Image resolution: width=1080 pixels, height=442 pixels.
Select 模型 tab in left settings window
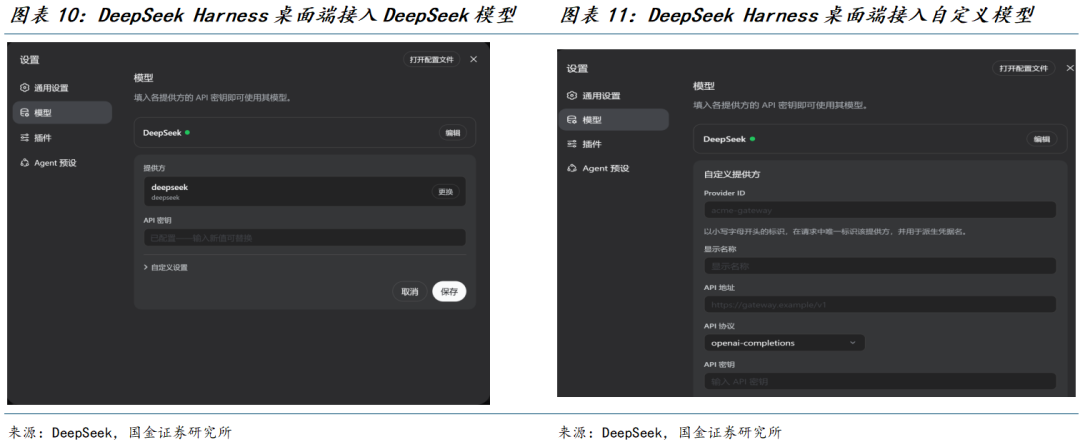tap(62, 113)
